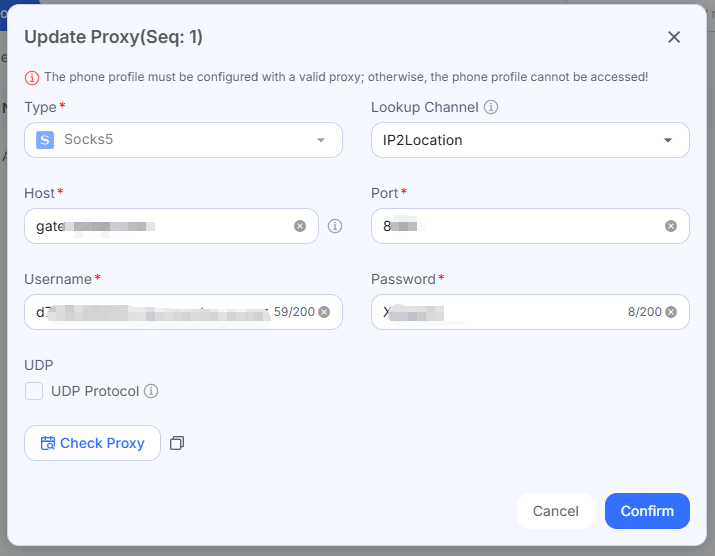The height and width of the screenshot is (556, 715).
Task: Click the Confirm button
Action: point(647,511)
